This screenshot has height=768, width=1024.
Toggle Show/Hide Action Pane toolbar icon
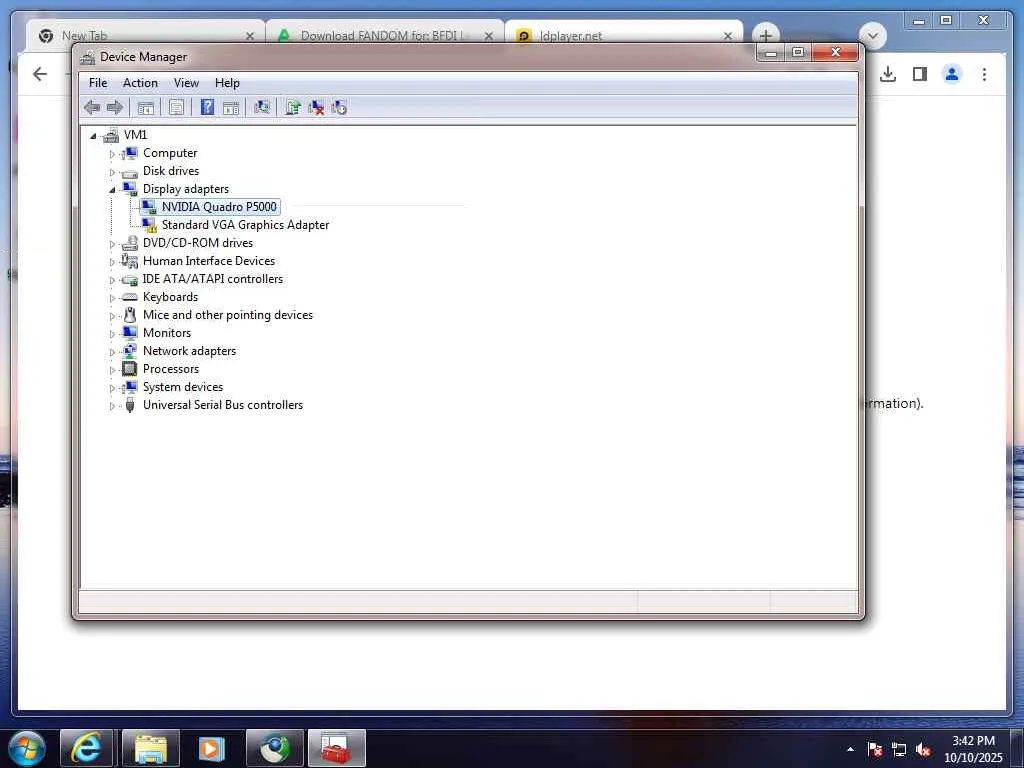tap(231, 108)
